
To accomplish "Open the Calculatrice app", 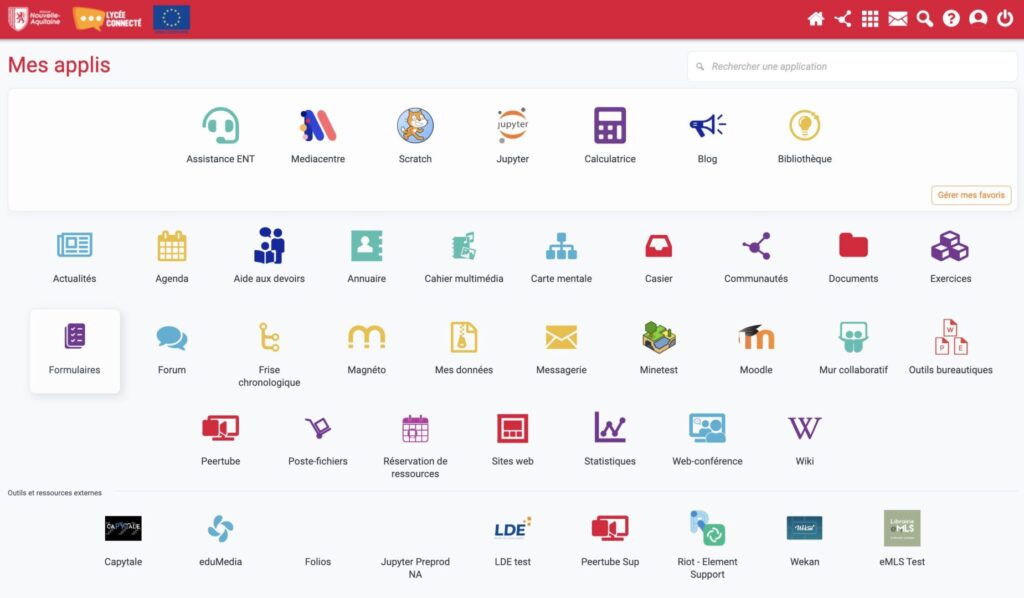I will coord(609,127).
